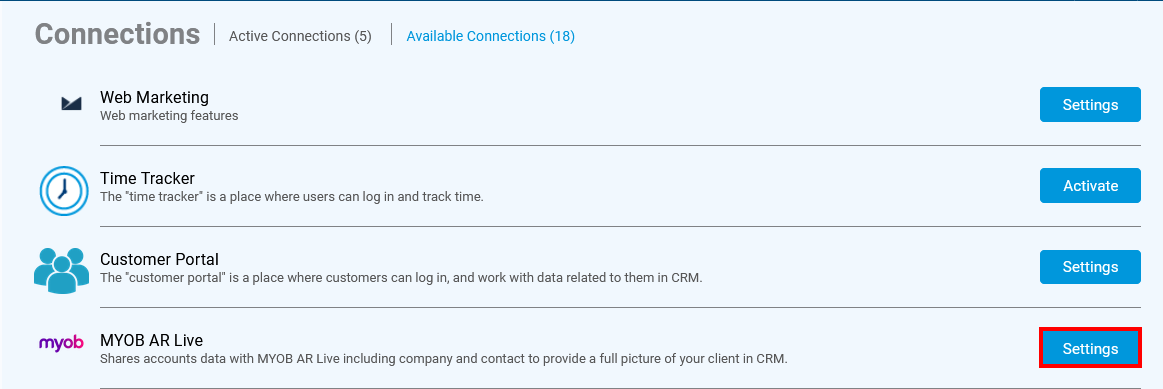Click the Customer Portal description text
Screen dimensions: 1163x389
[x=401, y=278]
